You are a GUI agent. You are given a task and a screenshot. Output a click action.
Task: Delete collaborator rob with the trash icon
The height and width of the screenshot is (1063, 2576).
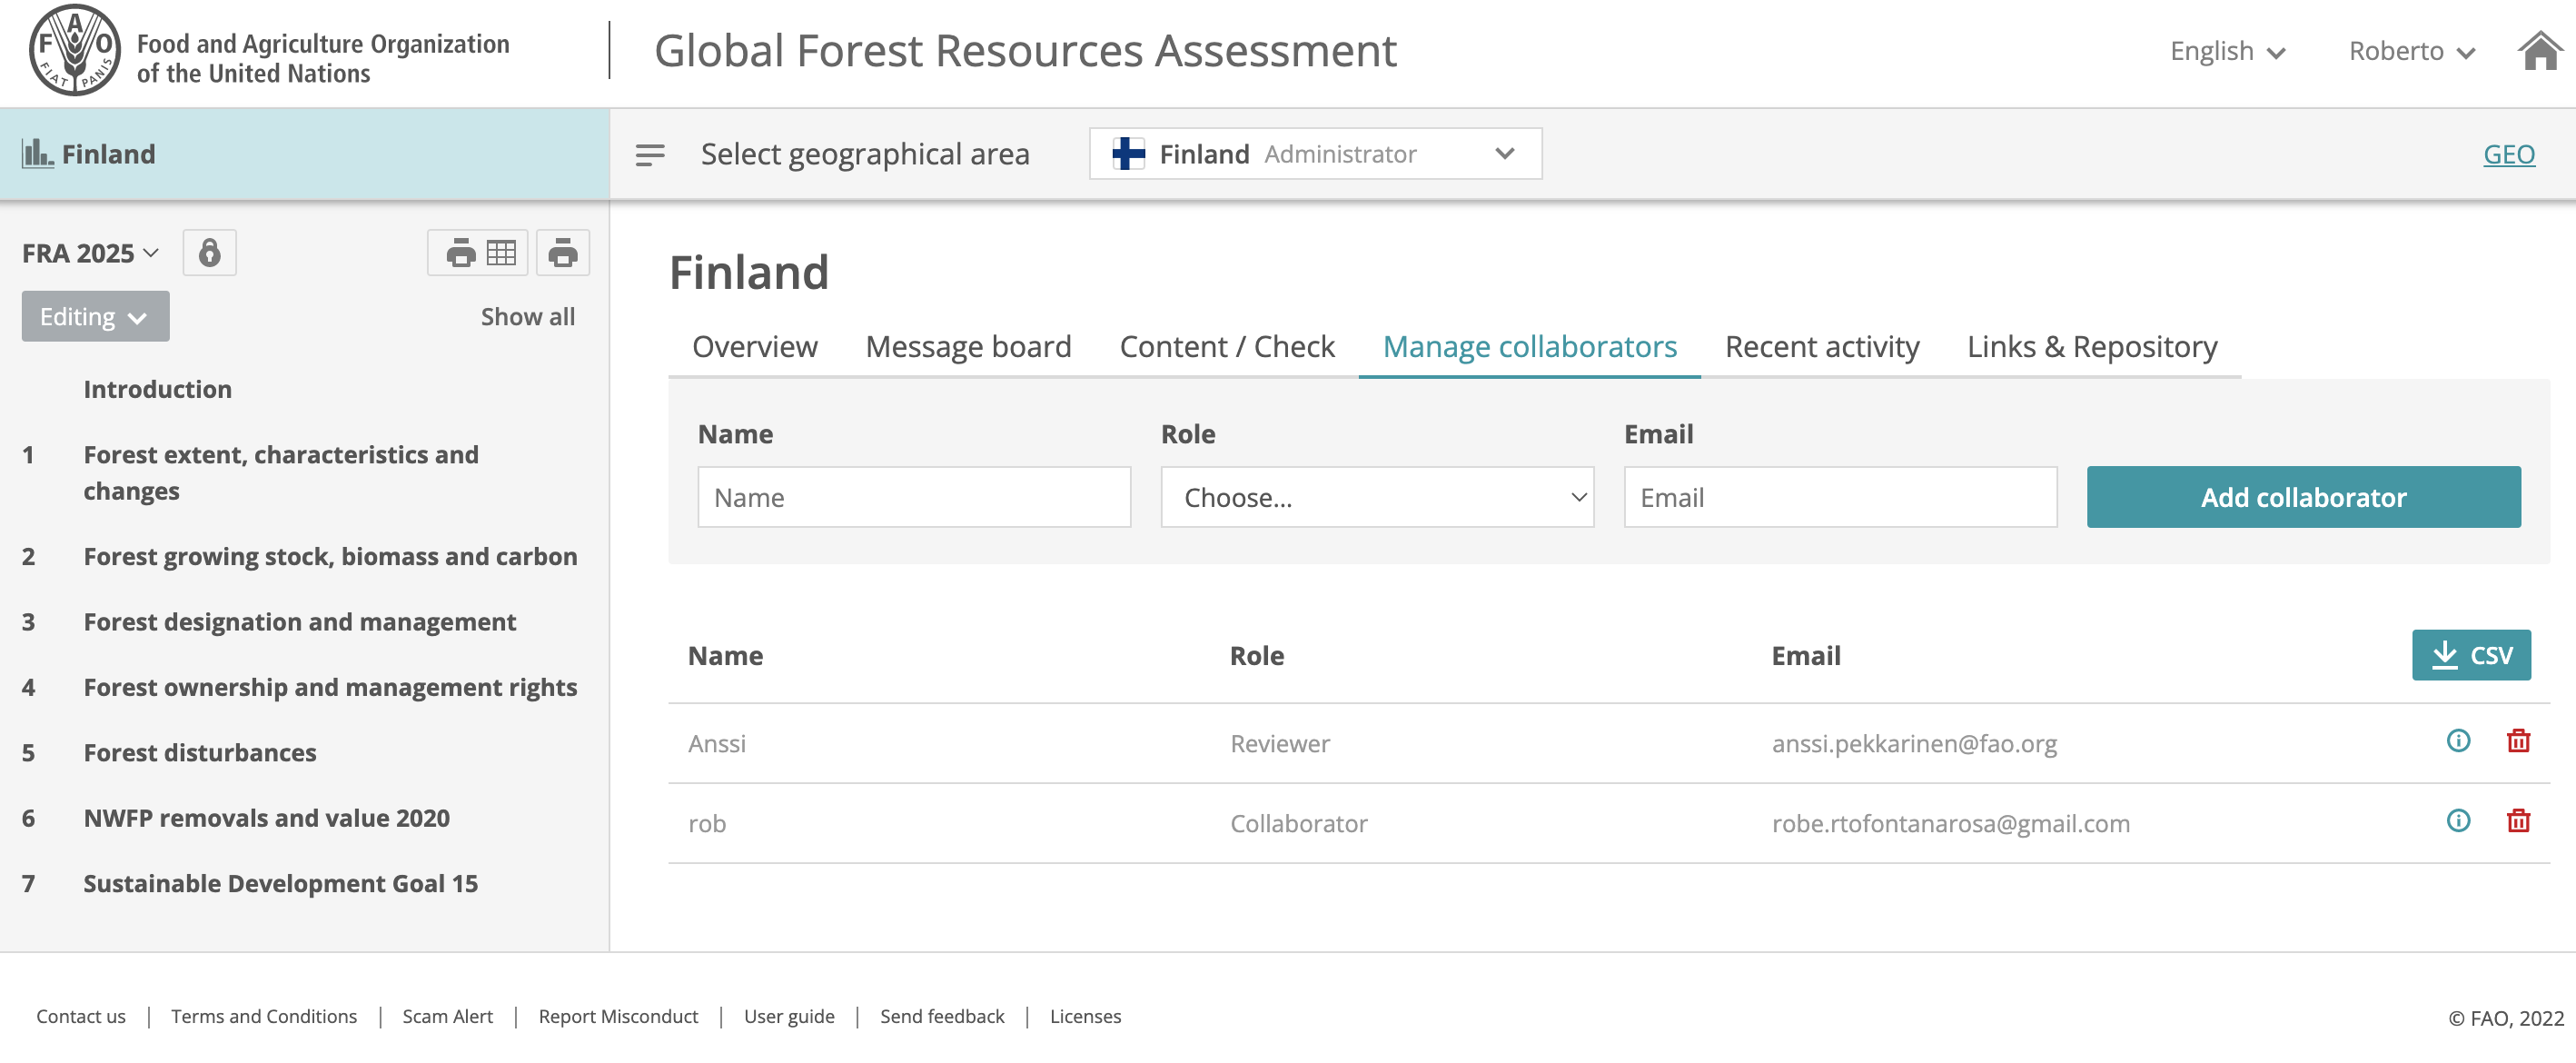(x=2519, y=821)
